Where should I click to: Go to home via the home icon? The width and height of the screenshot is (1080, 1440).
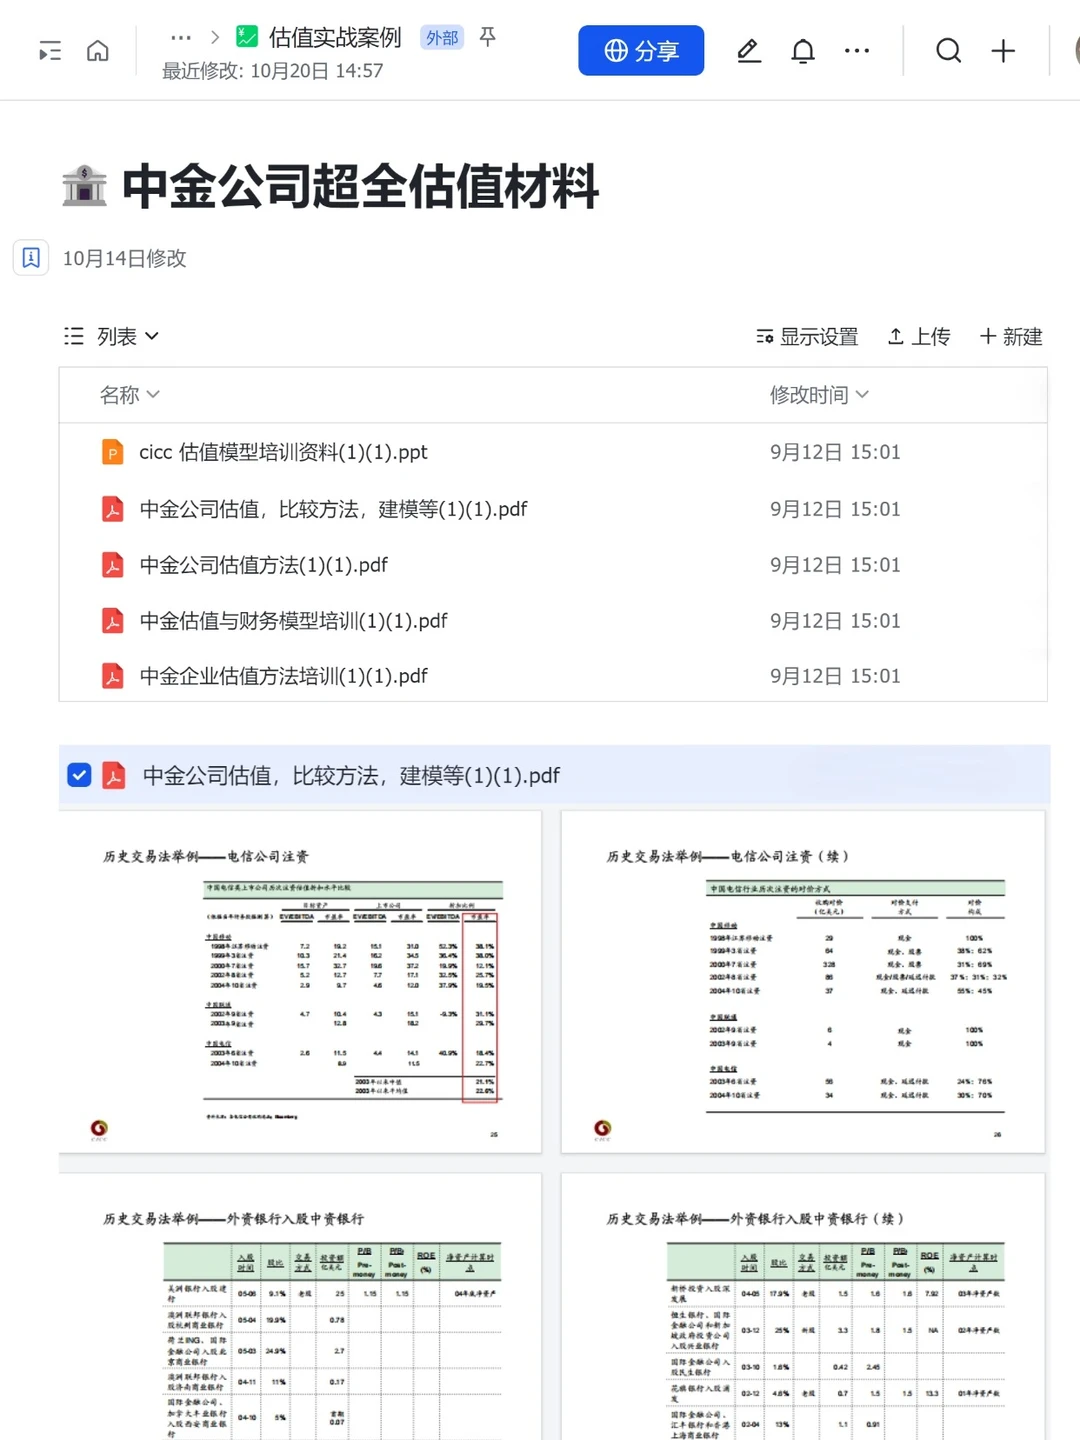(97, 51)
